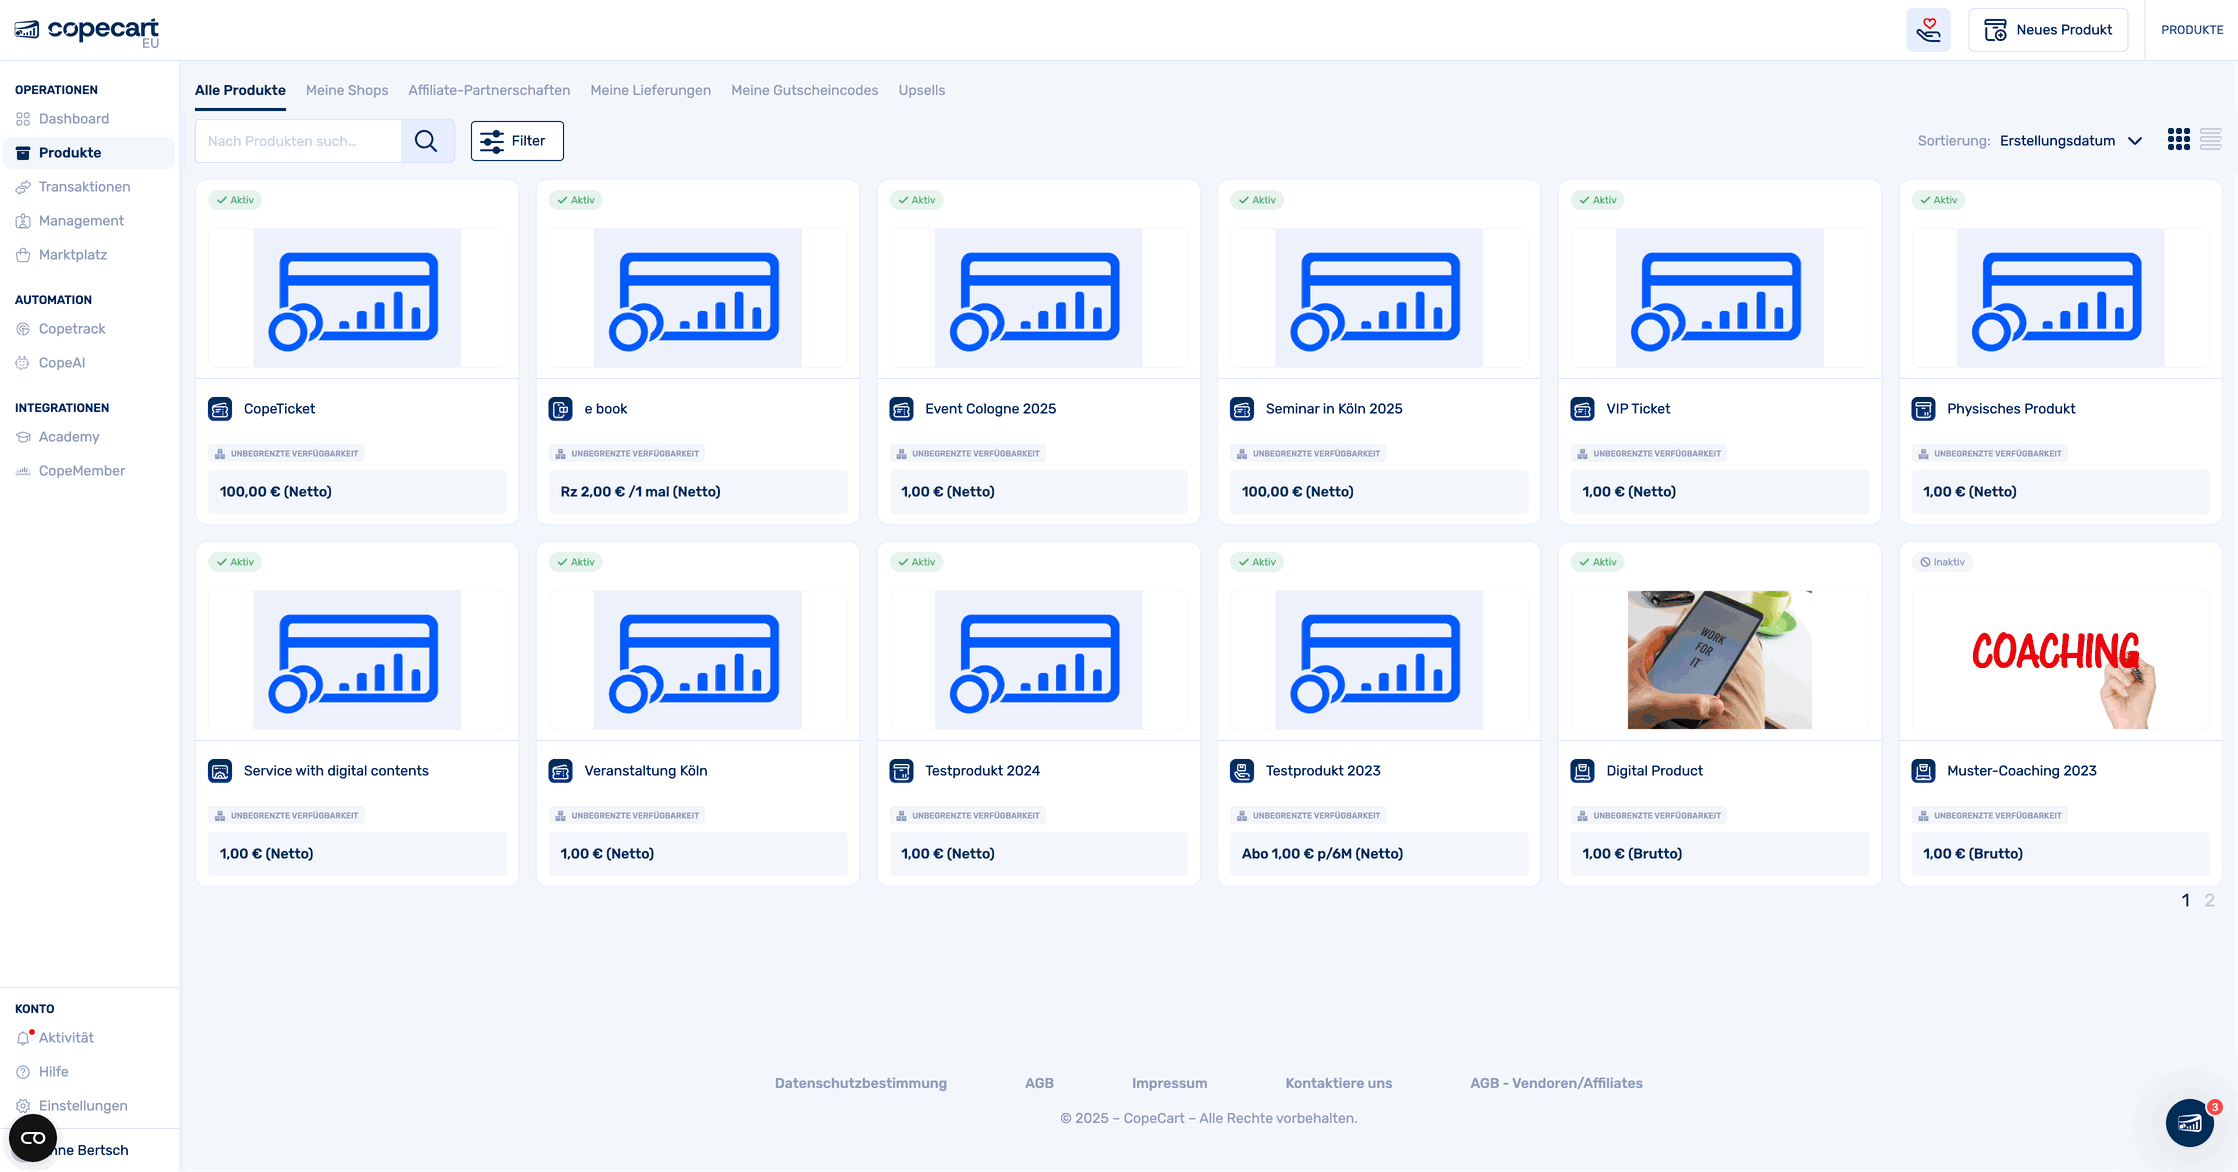Switch to list view layout icon
Image resolution: width=2238 pixels, height=1172 pixels.
[x=2210, y=140]
